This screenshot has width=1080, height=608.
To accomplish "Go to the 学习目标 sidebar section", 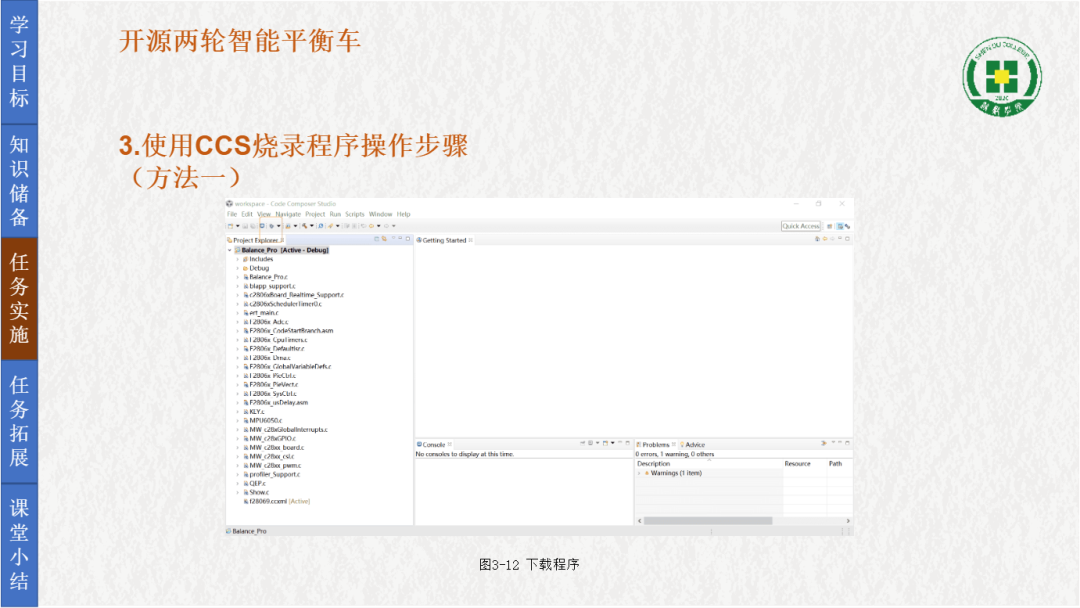I will click(19, 62).
